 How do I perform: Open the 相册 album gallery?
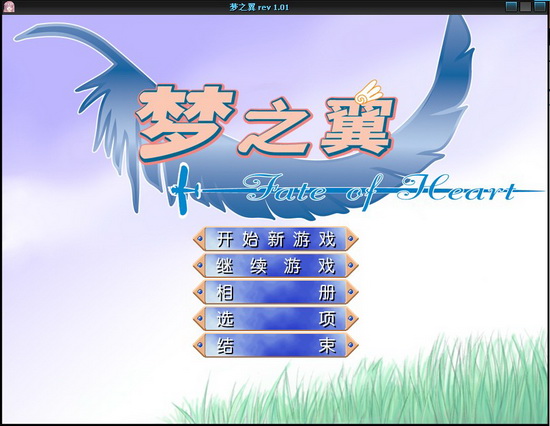point(275,292)
